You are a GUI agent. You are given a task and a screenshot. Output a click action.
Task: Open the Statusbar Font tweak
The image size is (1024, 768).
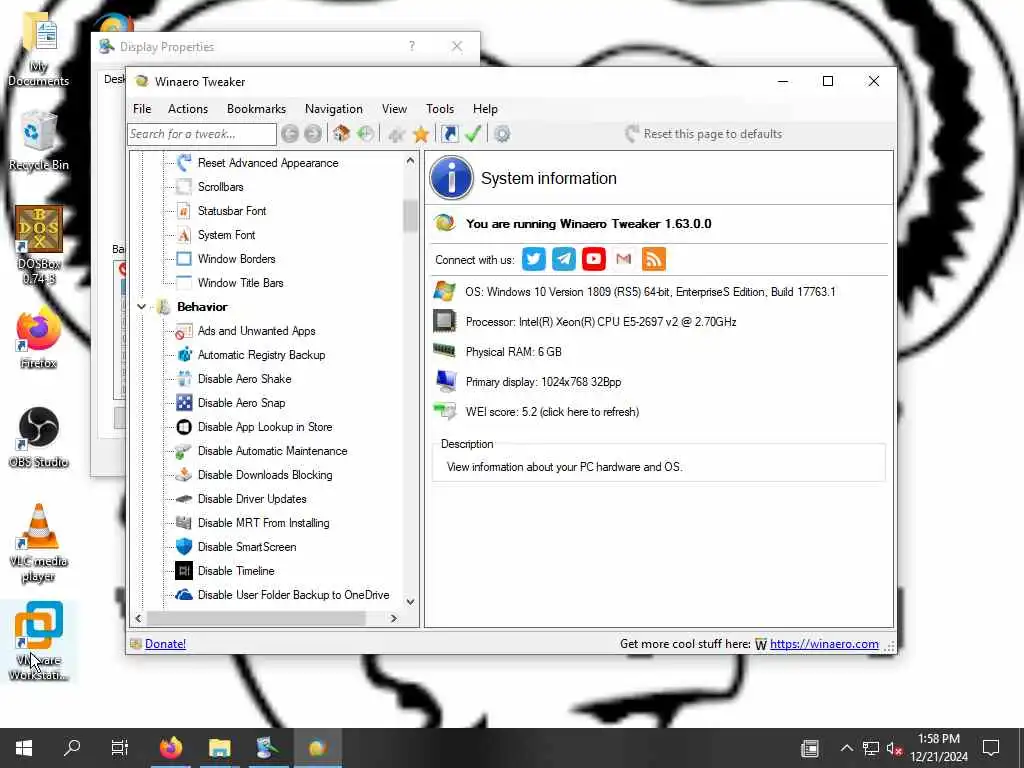232,211
